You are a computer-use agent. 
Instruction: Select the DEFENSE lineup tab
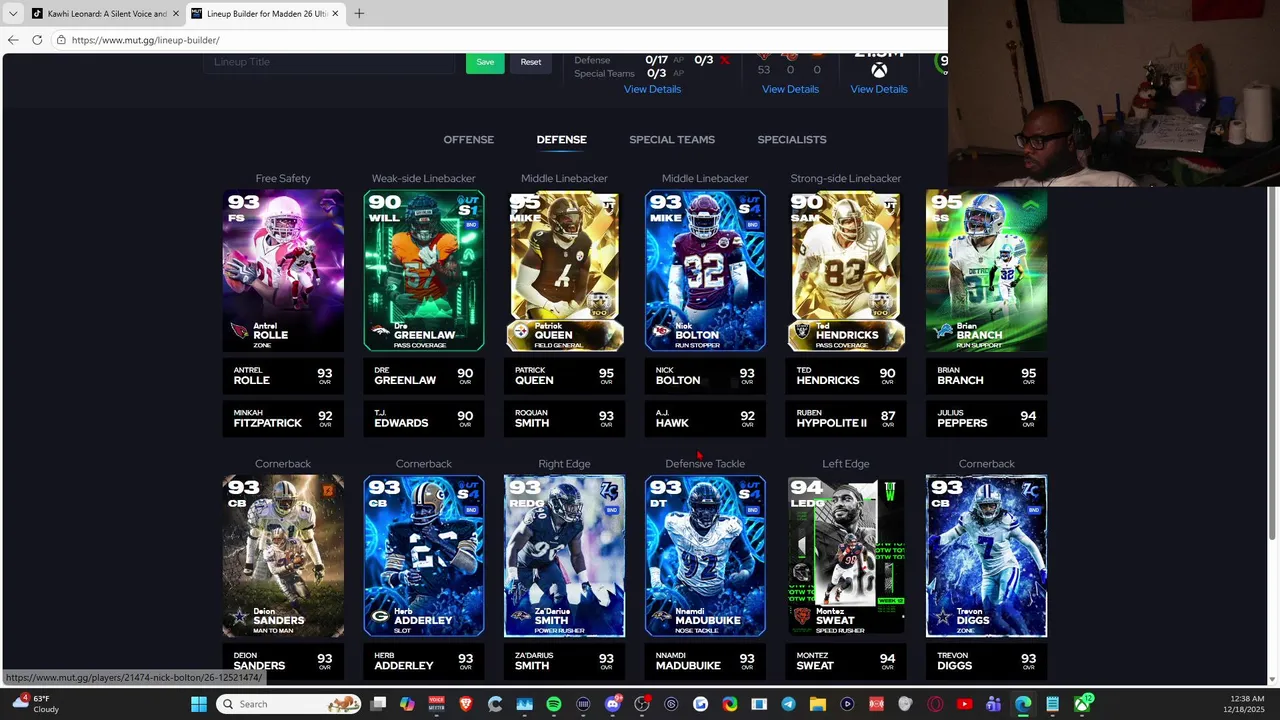(561, 139)
